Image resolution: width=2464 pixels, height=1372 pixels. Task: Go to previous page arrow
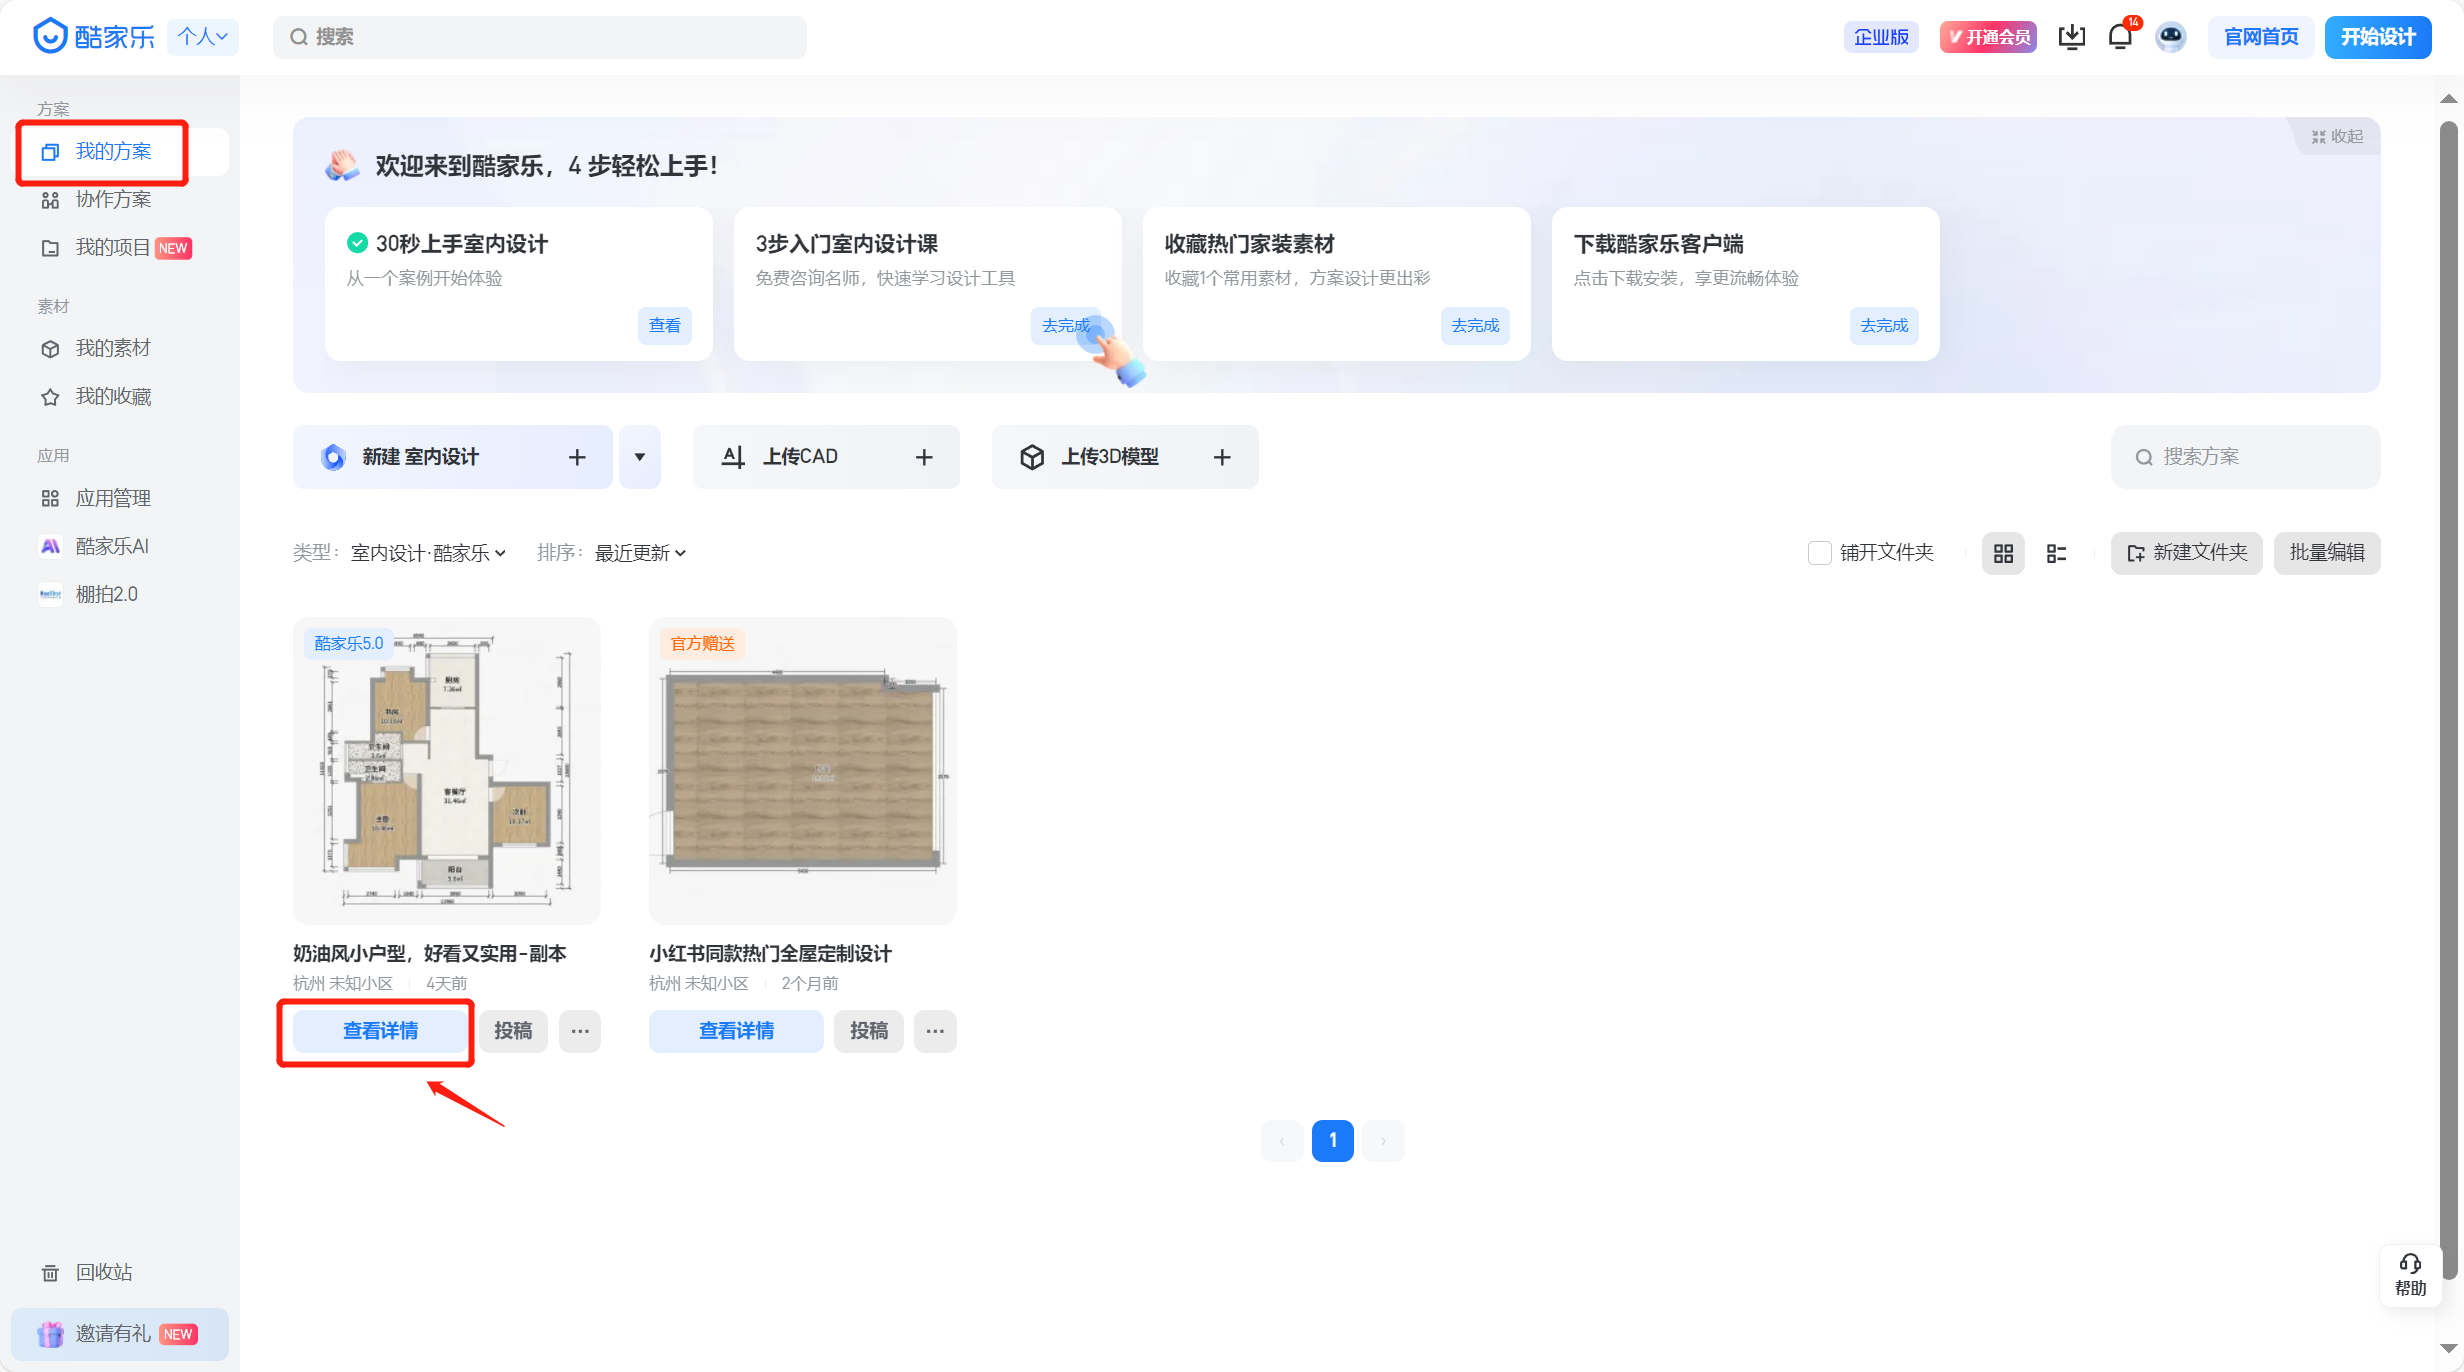[1282, 1141]
